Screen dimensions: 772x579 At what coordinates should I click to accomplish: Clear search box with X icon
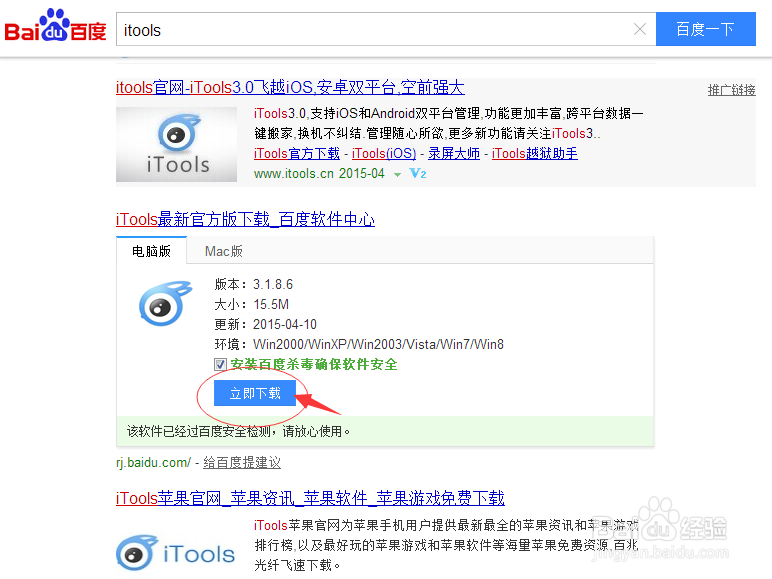[x=640, y=30]
